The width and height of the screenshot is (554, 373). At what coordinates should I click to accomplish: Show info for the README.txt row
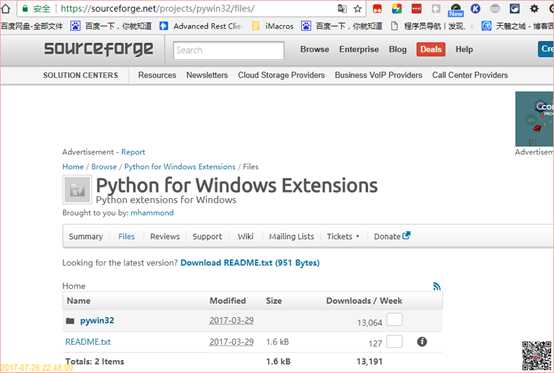point(422,342)
